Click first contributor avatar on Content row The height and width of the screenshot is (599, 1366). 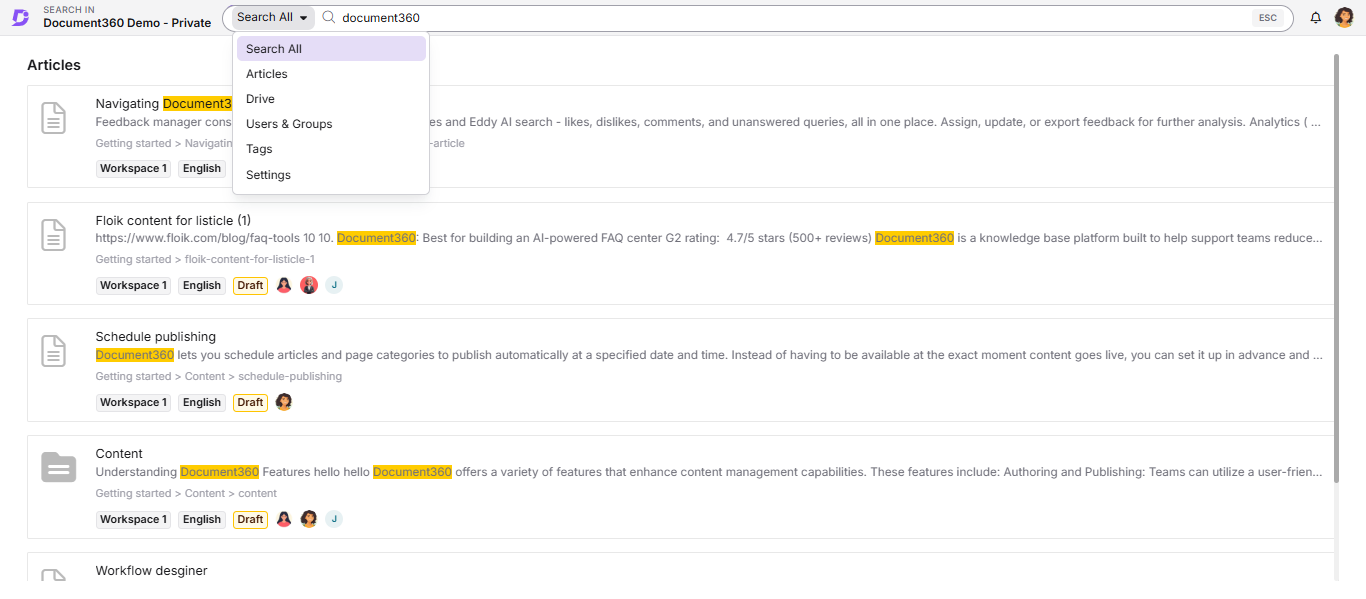coord(284,519)
